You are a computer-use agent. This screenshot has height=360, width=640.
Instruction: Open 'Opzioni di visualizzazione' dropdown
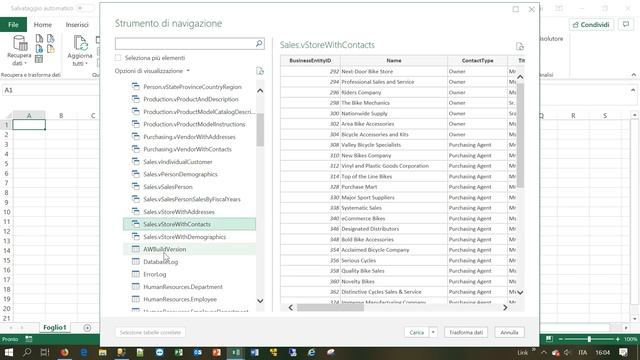pos(152,71)
